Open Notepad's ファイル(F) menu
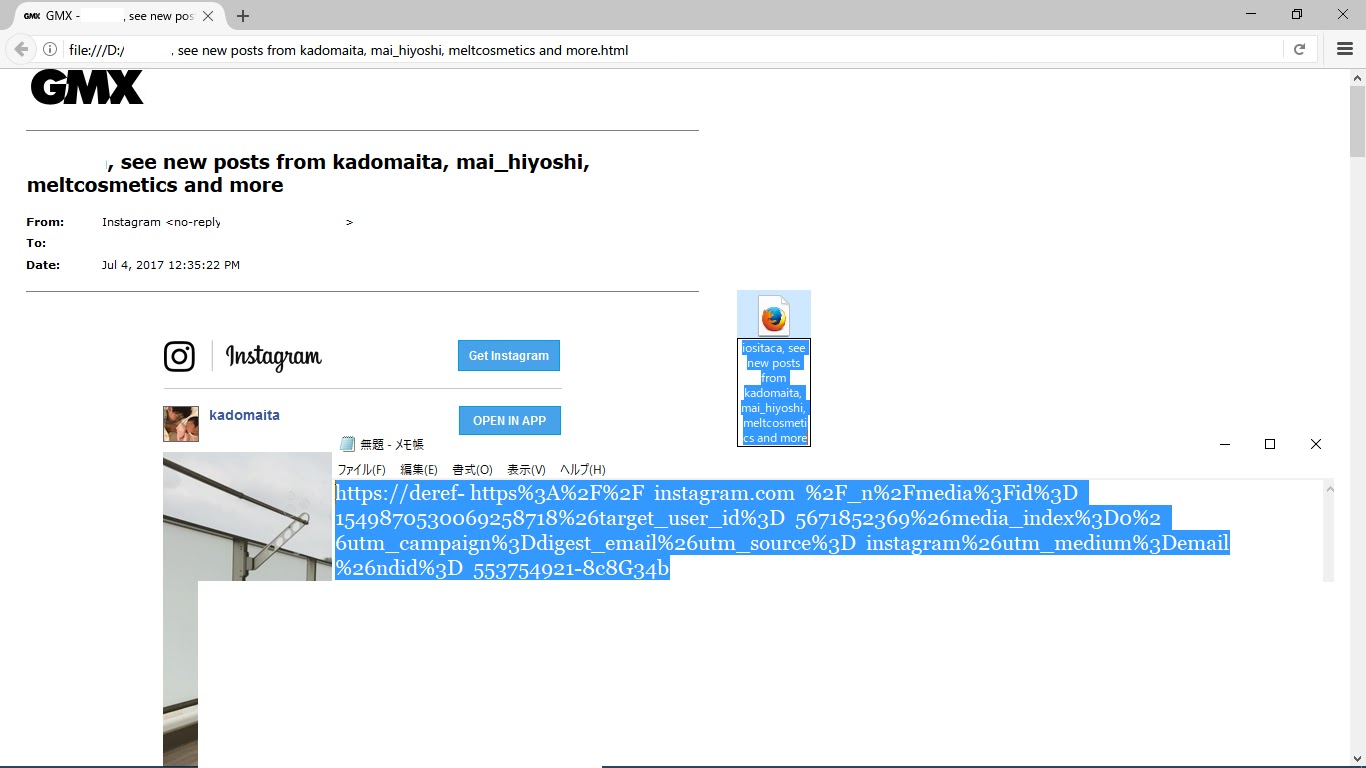The width and height of the screenshot is (1366, 768). (361, 470)
